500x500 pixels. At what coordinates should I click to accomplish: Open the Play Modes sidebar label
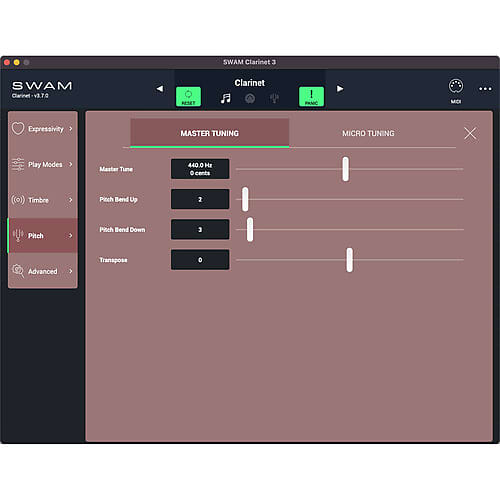pyautogui.click(x=45, y=164)
